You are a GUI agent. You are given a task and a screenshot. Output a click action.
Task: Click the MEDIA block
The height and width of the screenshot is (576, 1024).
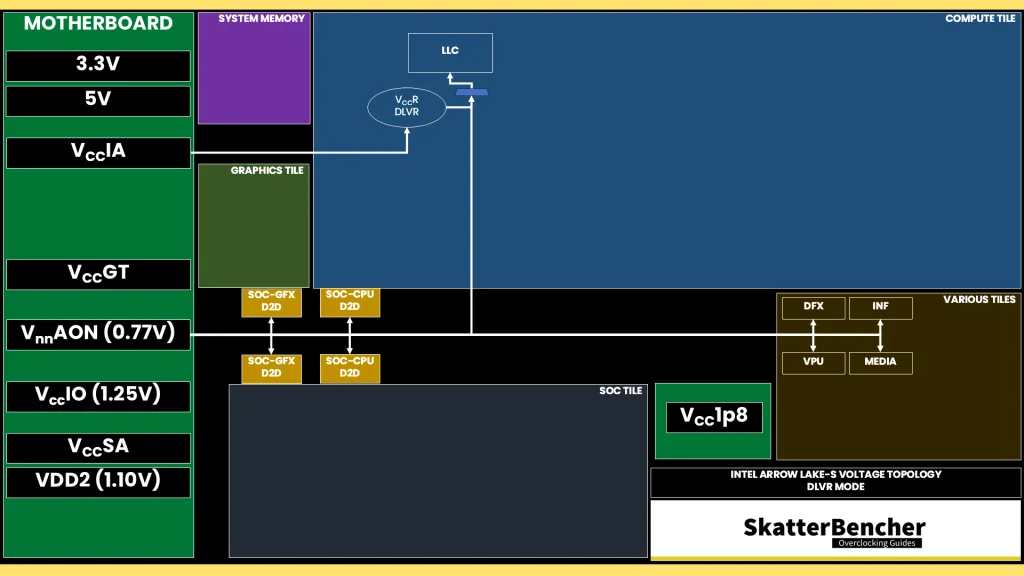[880, 363]
